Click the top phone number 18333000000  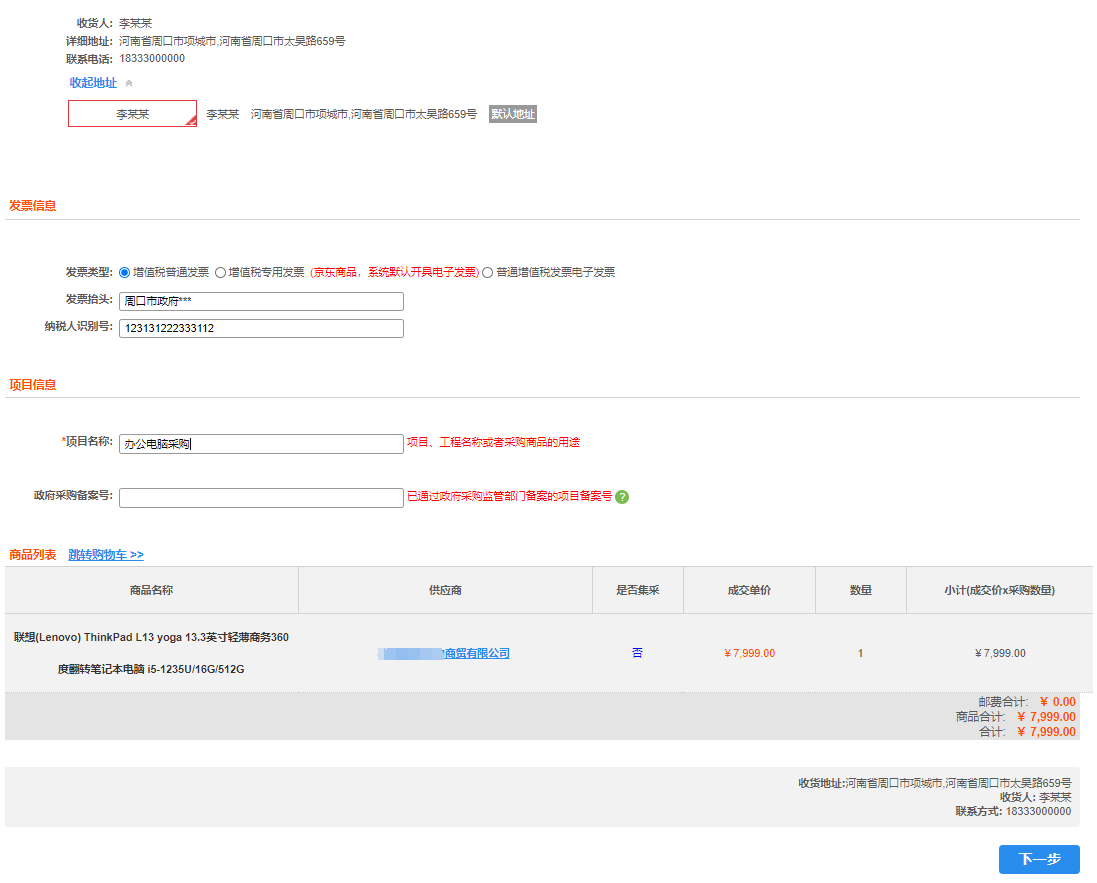click(152, 59)
